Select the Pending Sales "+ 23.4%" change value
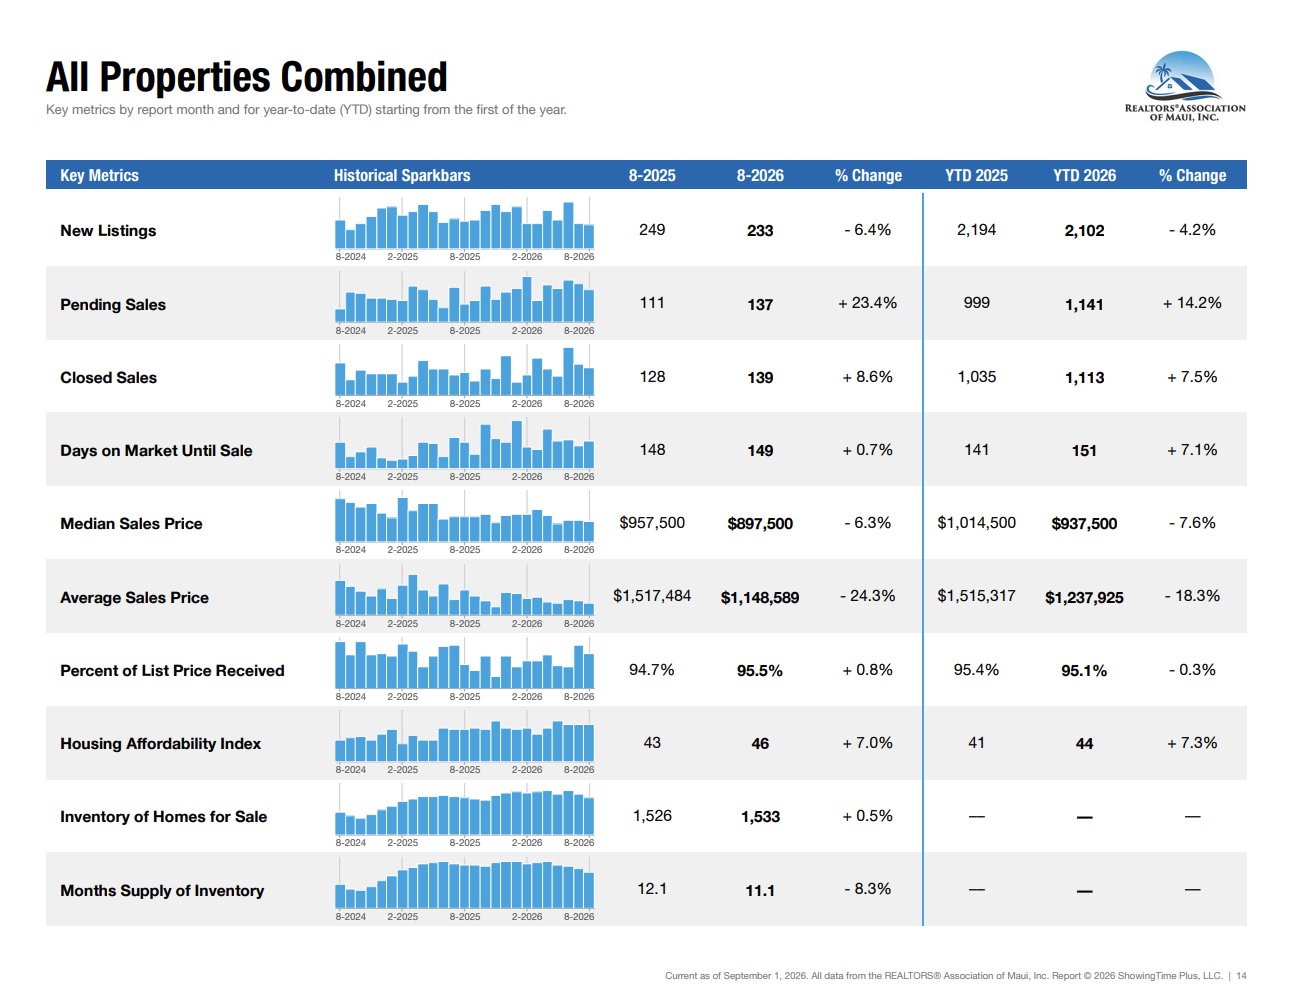Viewport: 1293px width, 984px height. click(x=868, y=303)
